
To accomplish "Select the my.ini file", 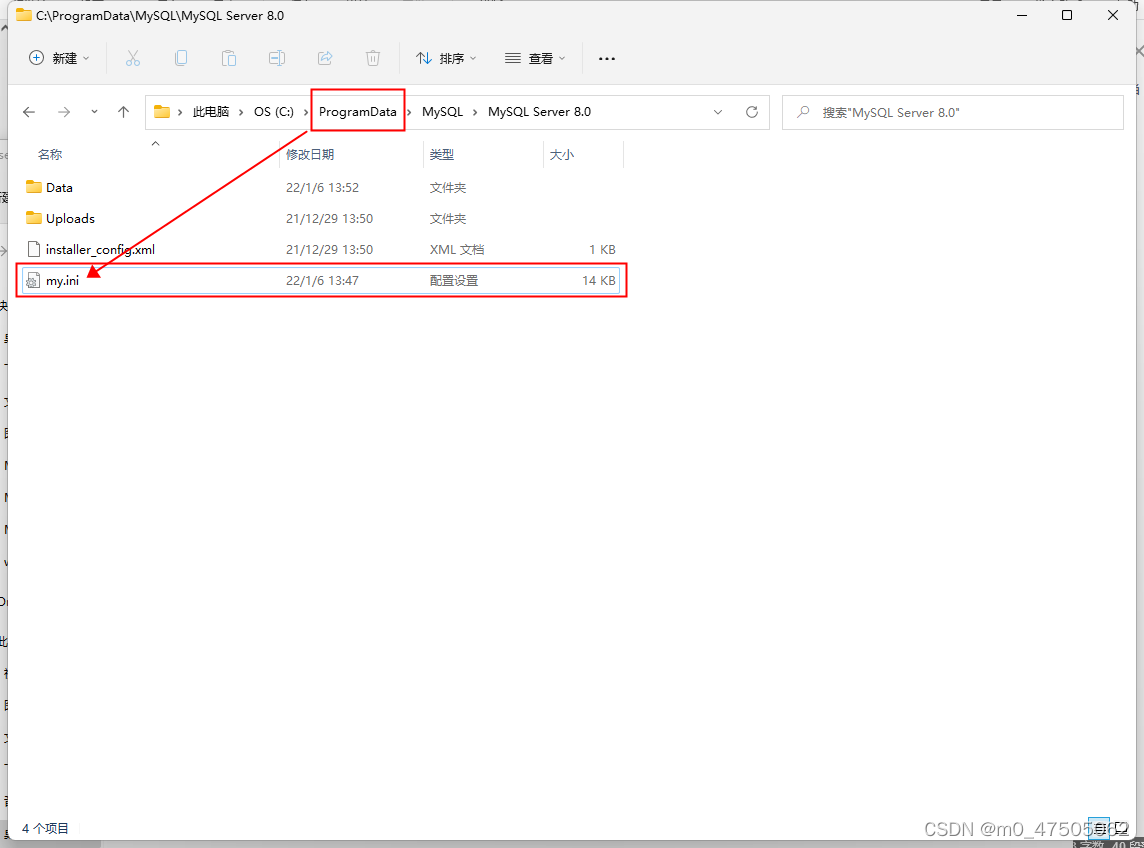I will [321, 280].
